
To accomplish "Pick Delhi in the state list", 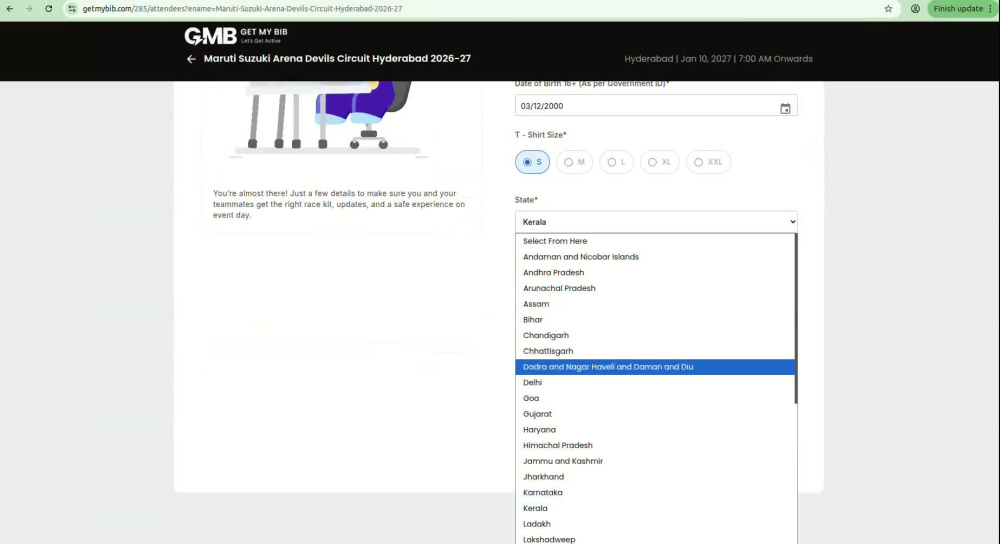I will click(655, 383).
